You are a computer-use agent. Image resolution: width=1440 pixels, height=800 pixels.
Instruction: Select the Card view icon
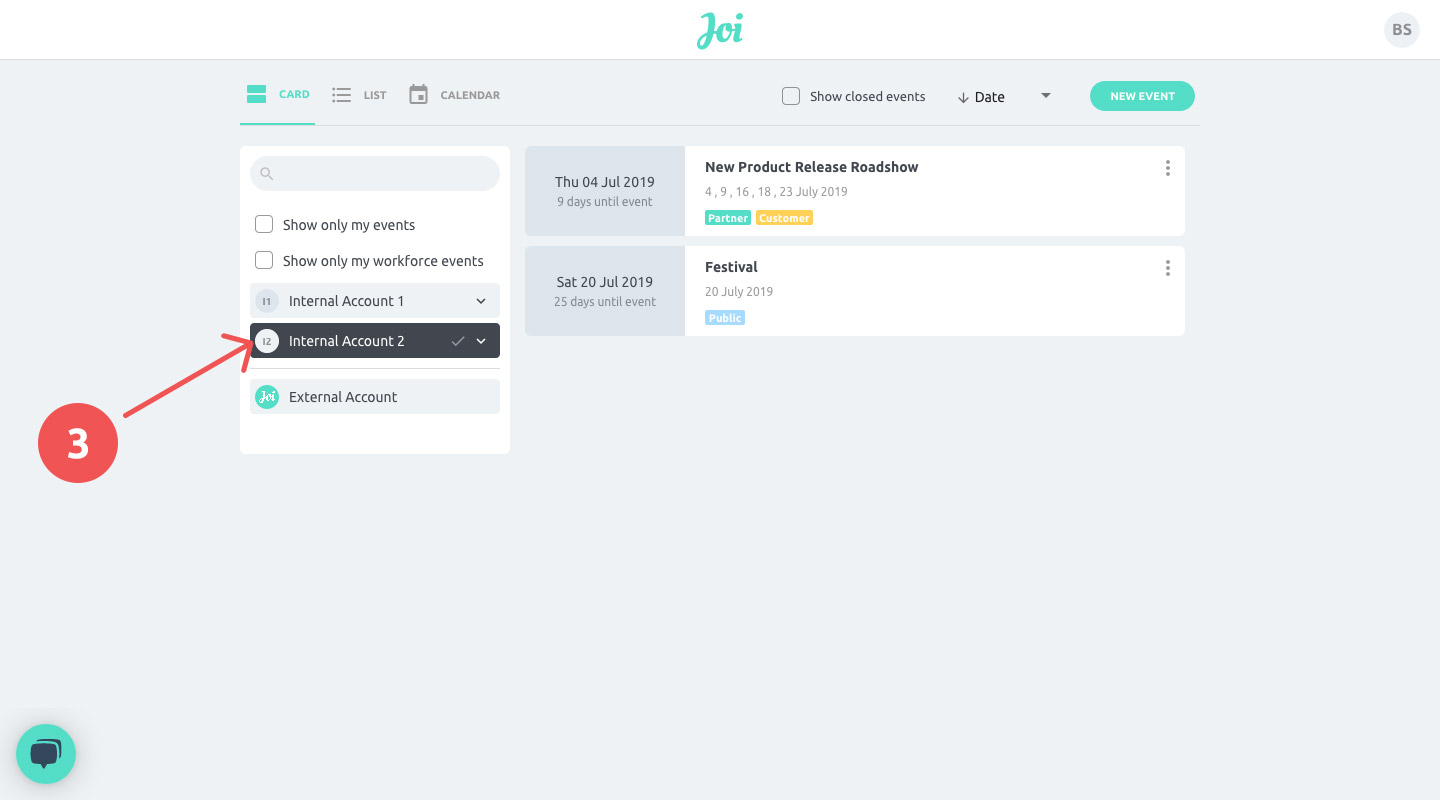pyautogui.click(x=256, y=92)
